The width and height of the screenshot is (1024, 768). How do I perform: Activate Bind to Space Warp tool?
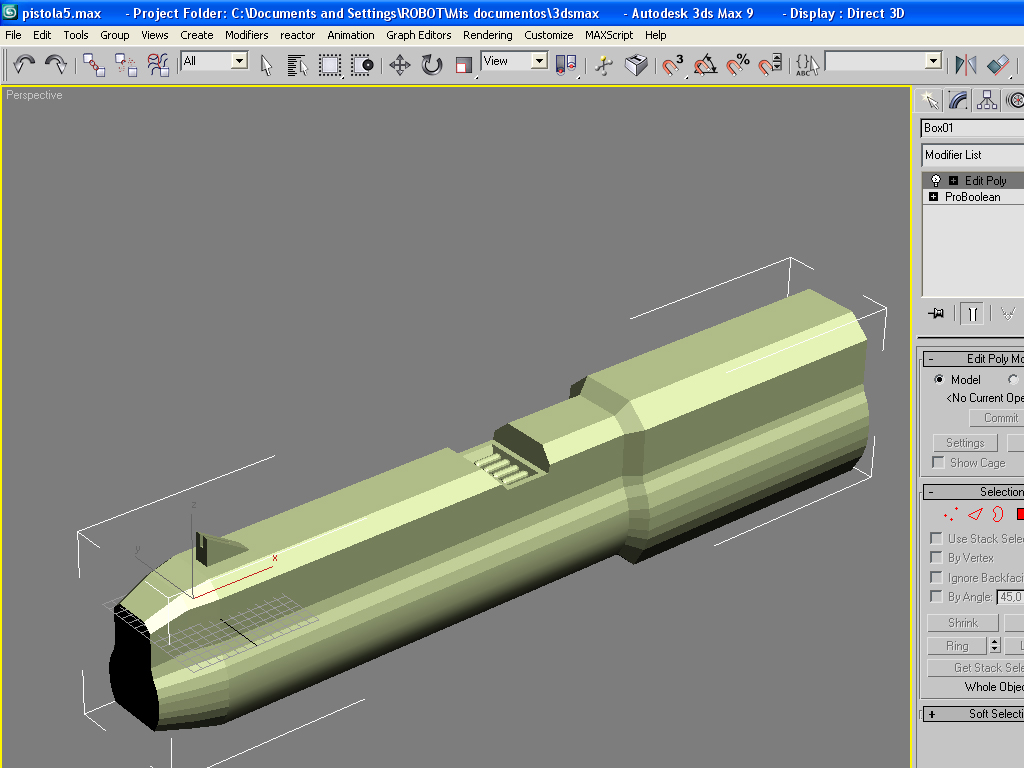[x=157, y=64]
